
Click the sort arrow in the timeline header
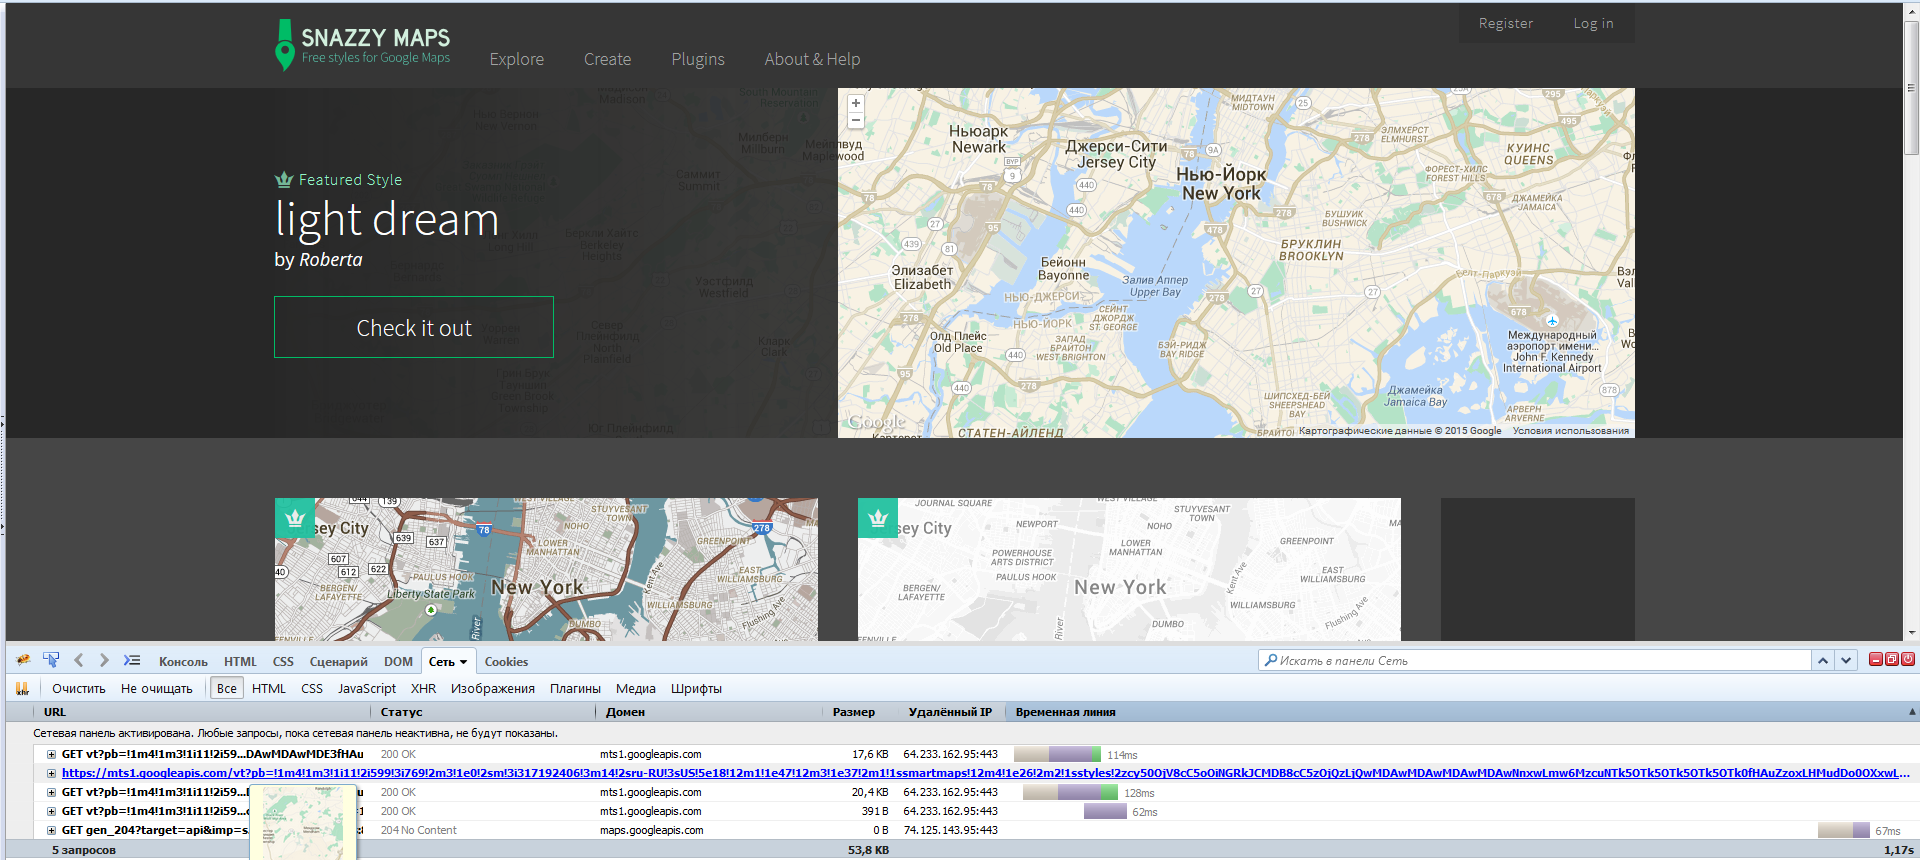(1912, 712)
